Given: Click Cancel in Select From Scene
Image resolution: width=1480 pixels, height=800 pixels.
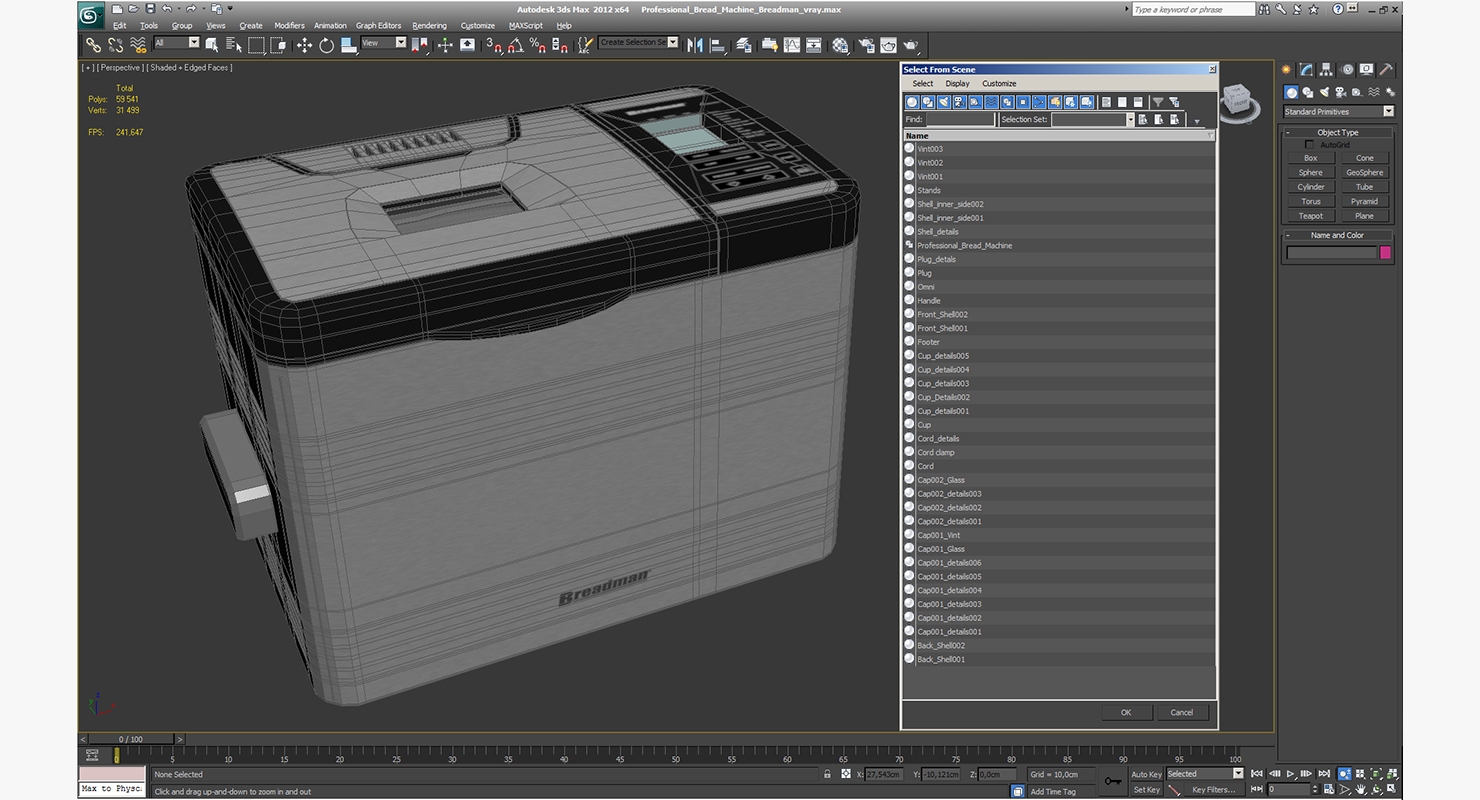Looking at the screenshot, I should (x=1182, y=712).
